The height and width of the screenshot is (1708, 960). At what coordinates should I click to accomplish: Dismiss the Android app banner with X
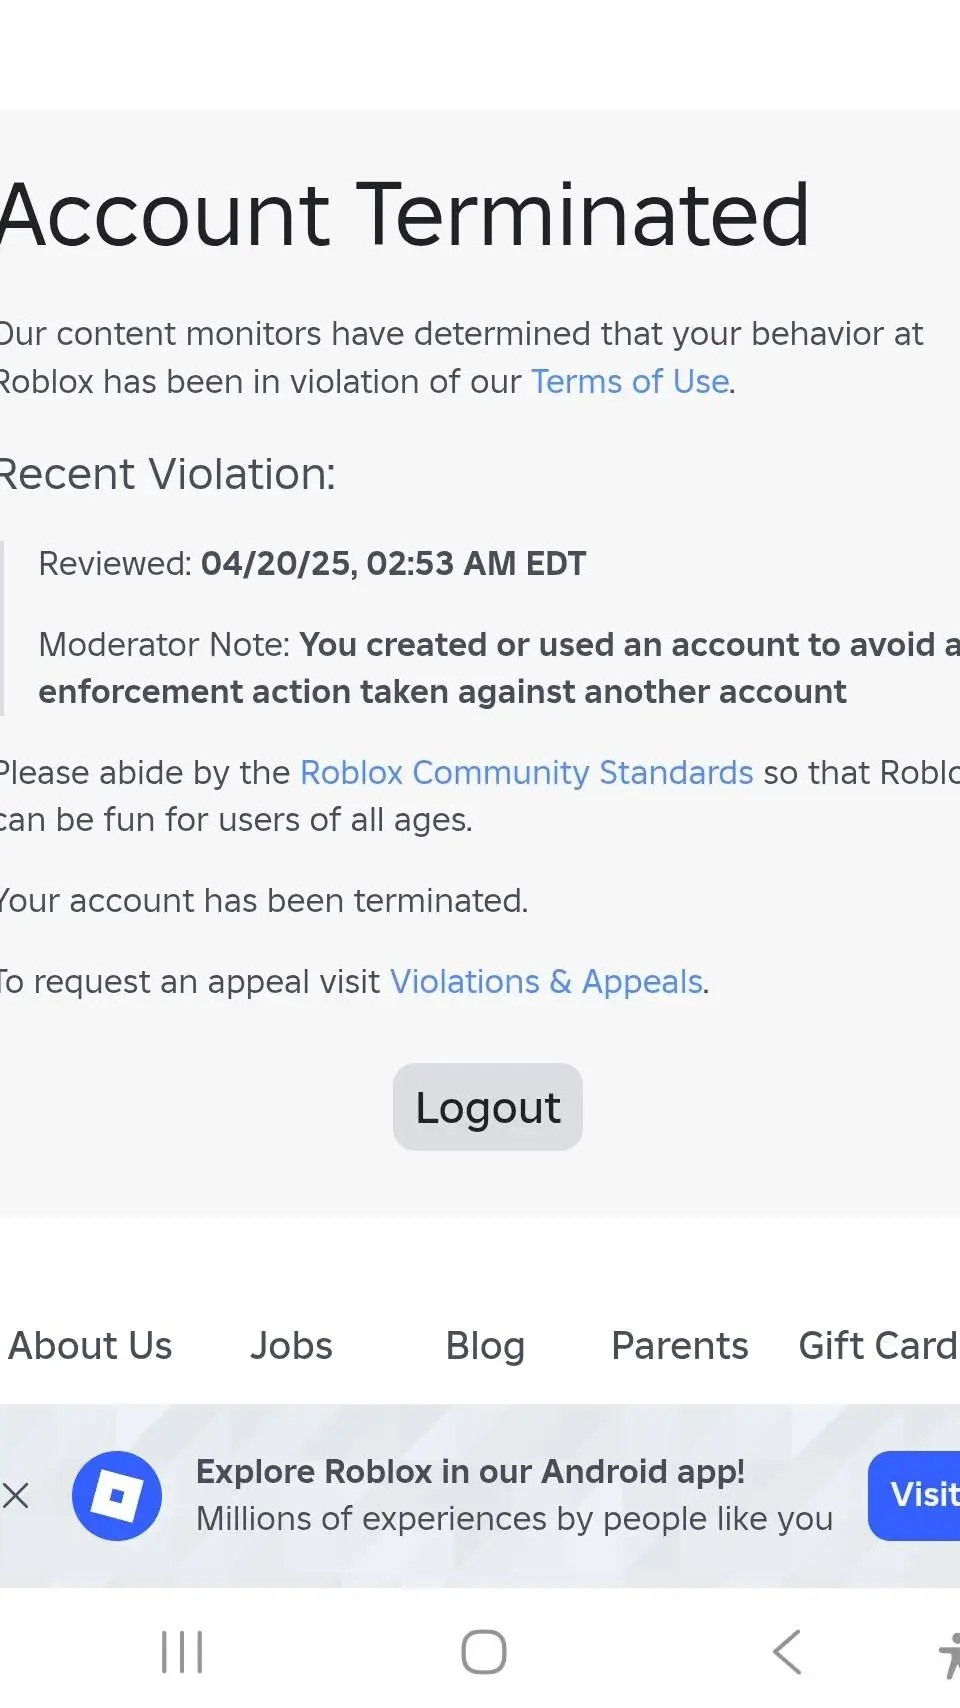[16, 1496]
